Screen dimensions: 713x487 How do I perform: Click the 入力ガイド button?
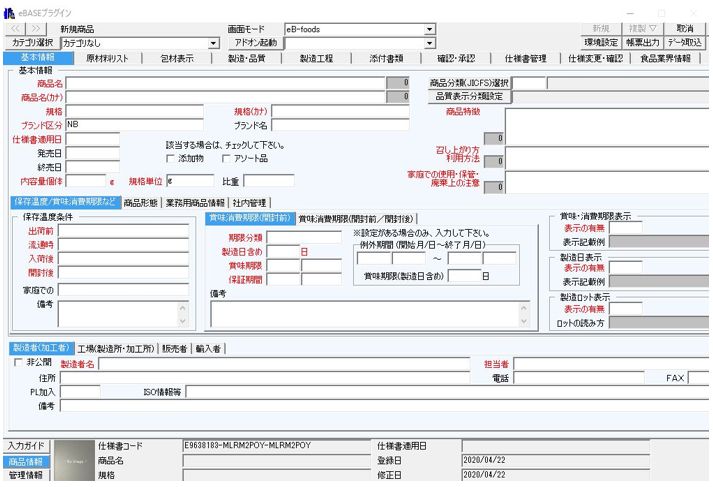(26, 446)
